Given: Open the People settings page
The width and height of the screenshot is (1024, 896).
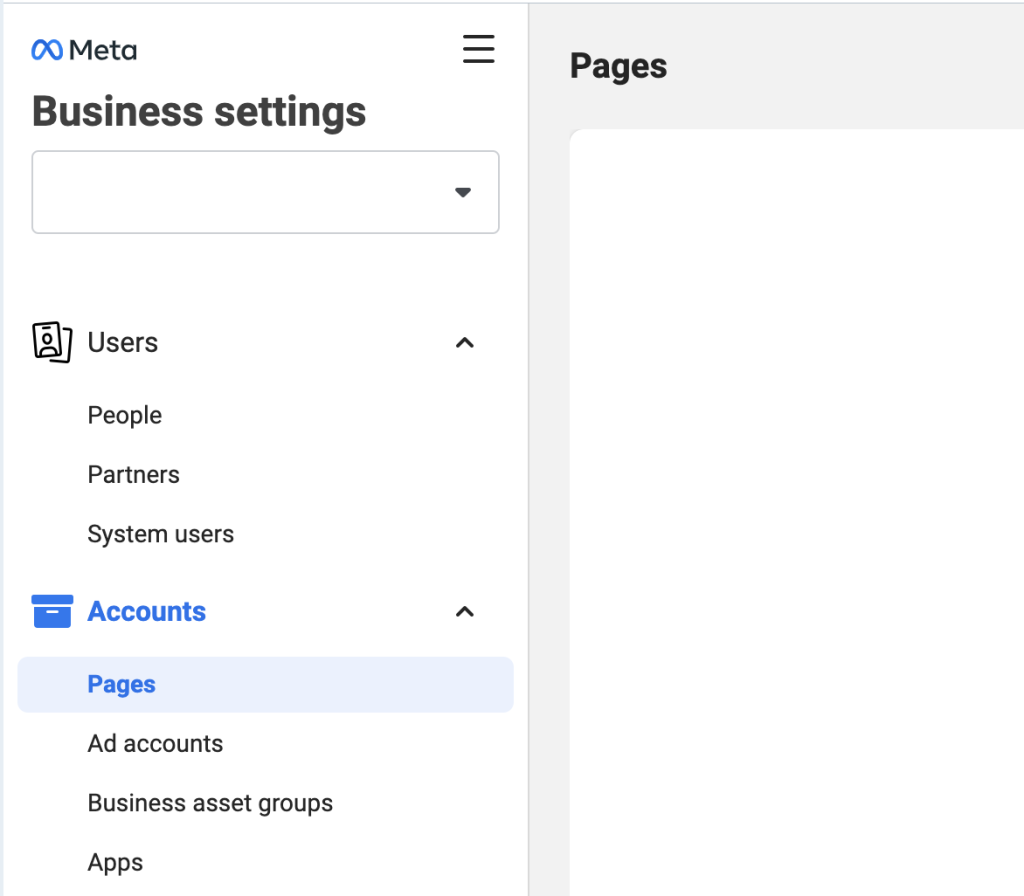Looking at the screenshot, I should click(x=124, y=415).
